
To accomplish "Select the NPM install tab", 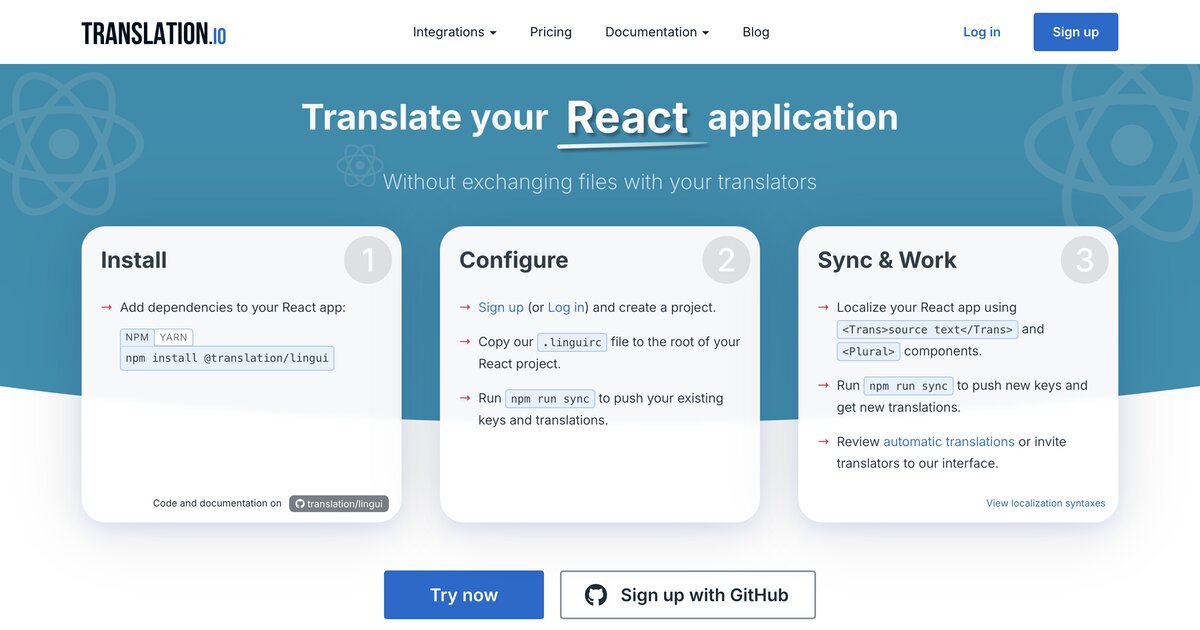I will [137, 337].
